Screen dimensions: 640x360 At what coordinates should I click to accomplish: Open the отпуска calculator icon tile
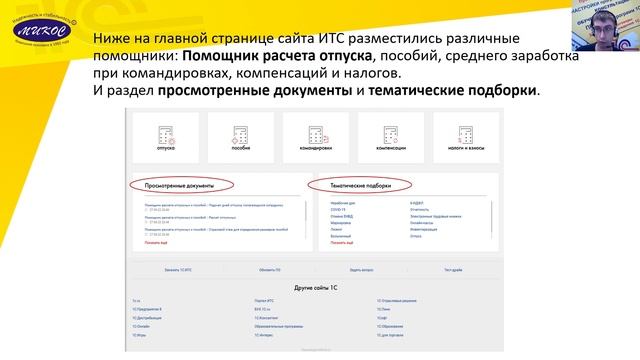pos(166,138)
